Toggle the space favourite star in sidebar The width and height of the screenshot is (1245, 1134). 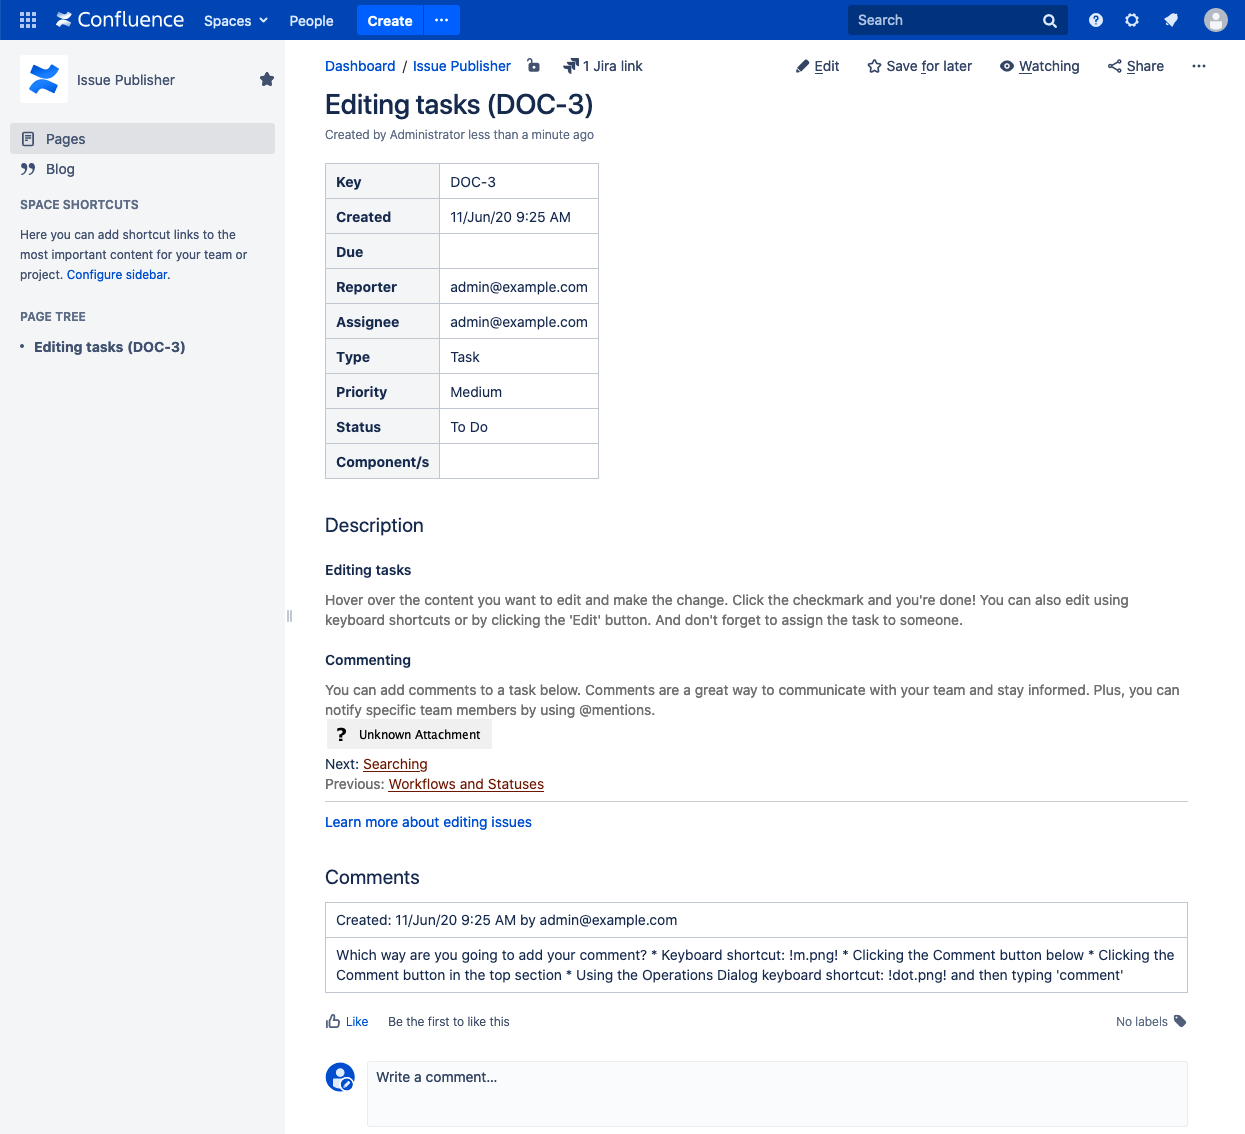point(267,79)
